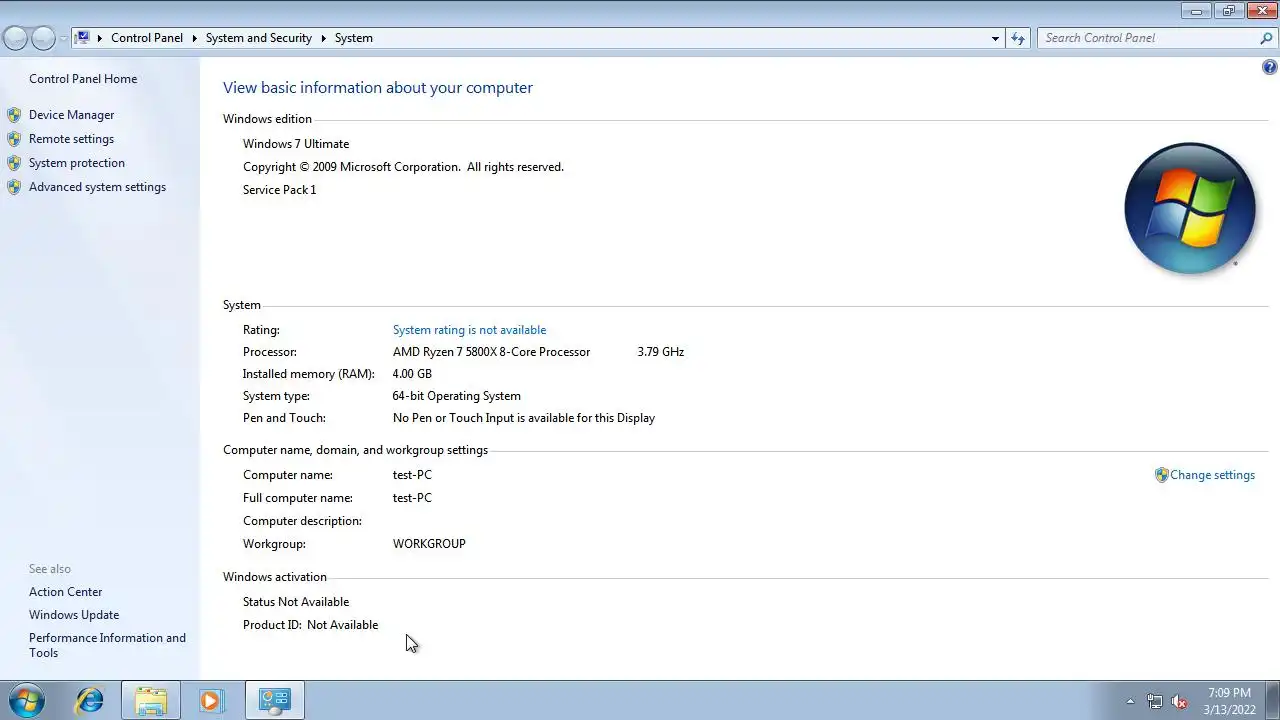Expand root arrow before Control Panel breadcrumb

(x=100, y=38)
